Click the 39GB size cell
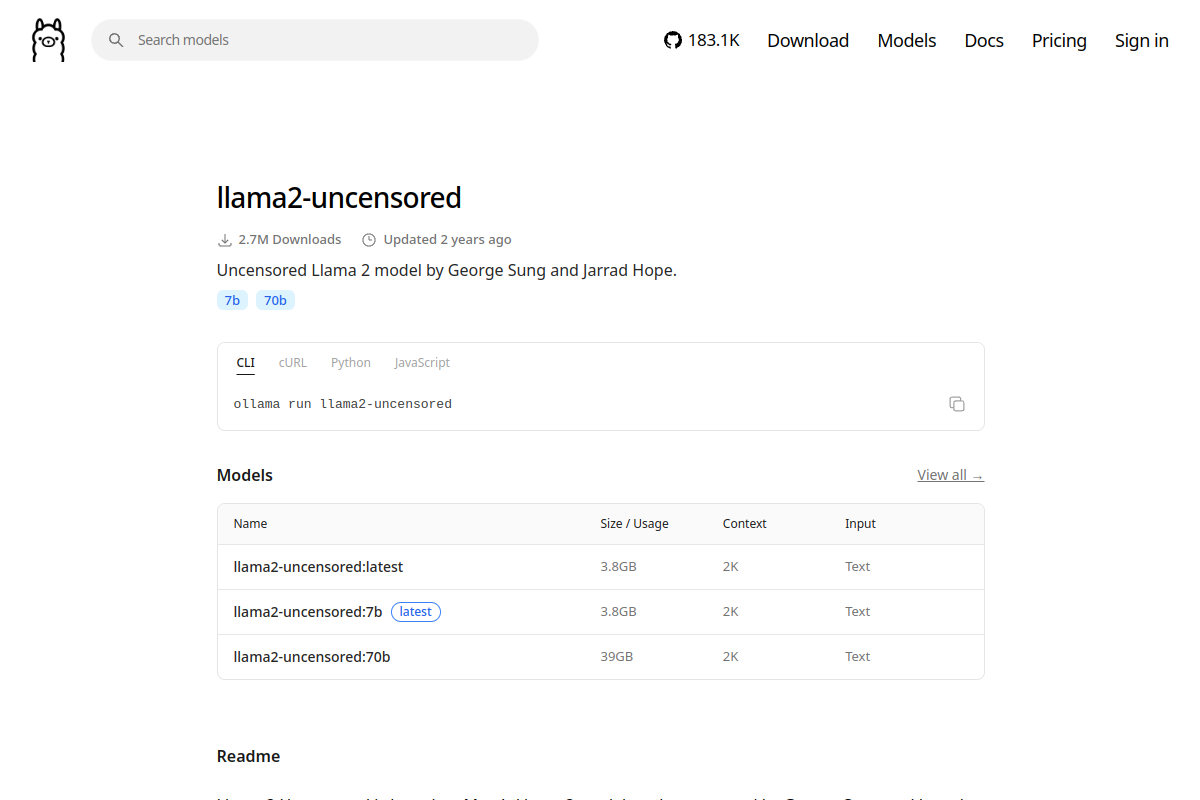 617,657
